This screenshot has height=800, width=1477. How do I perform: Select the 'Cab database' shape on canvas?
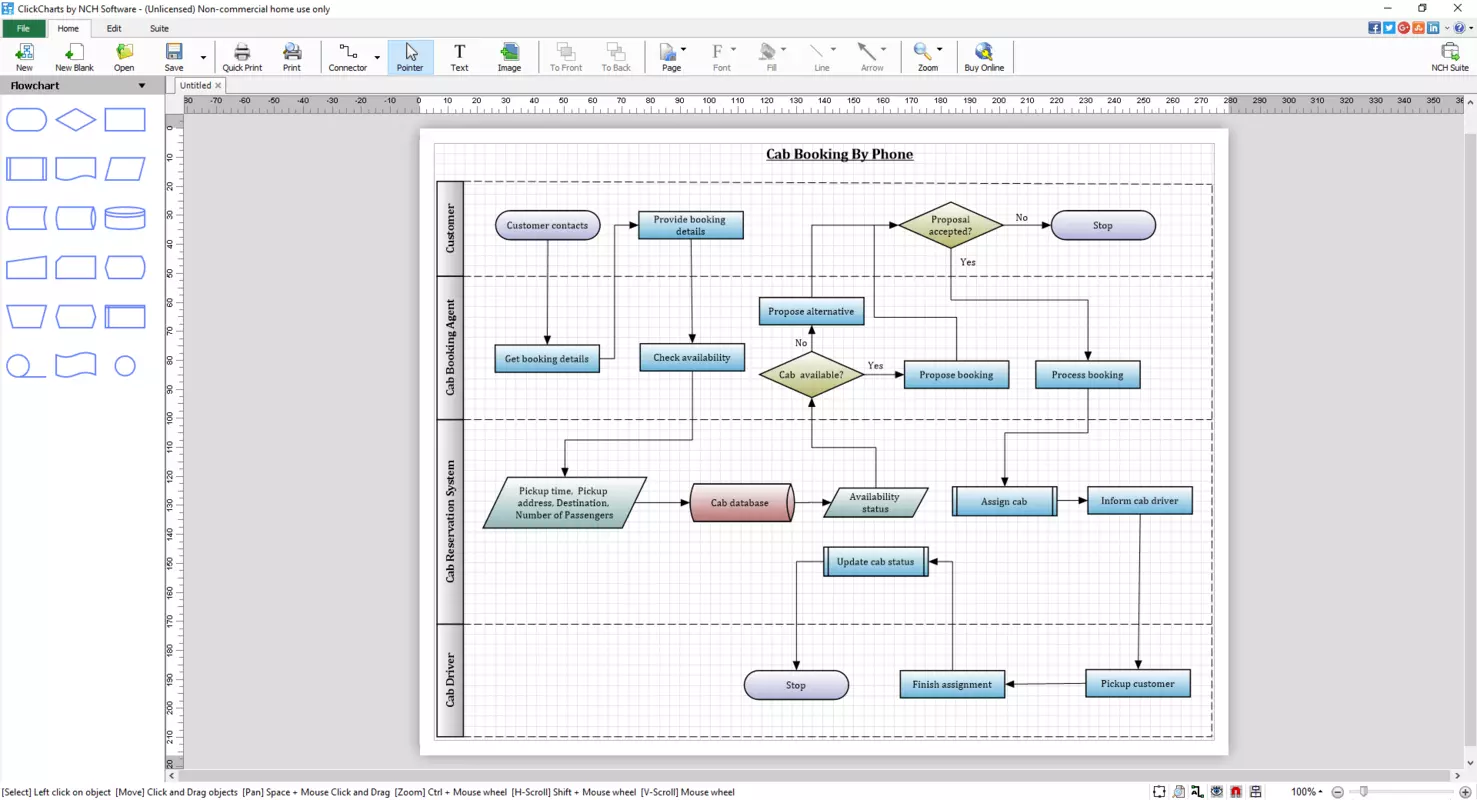pos(741,503)
